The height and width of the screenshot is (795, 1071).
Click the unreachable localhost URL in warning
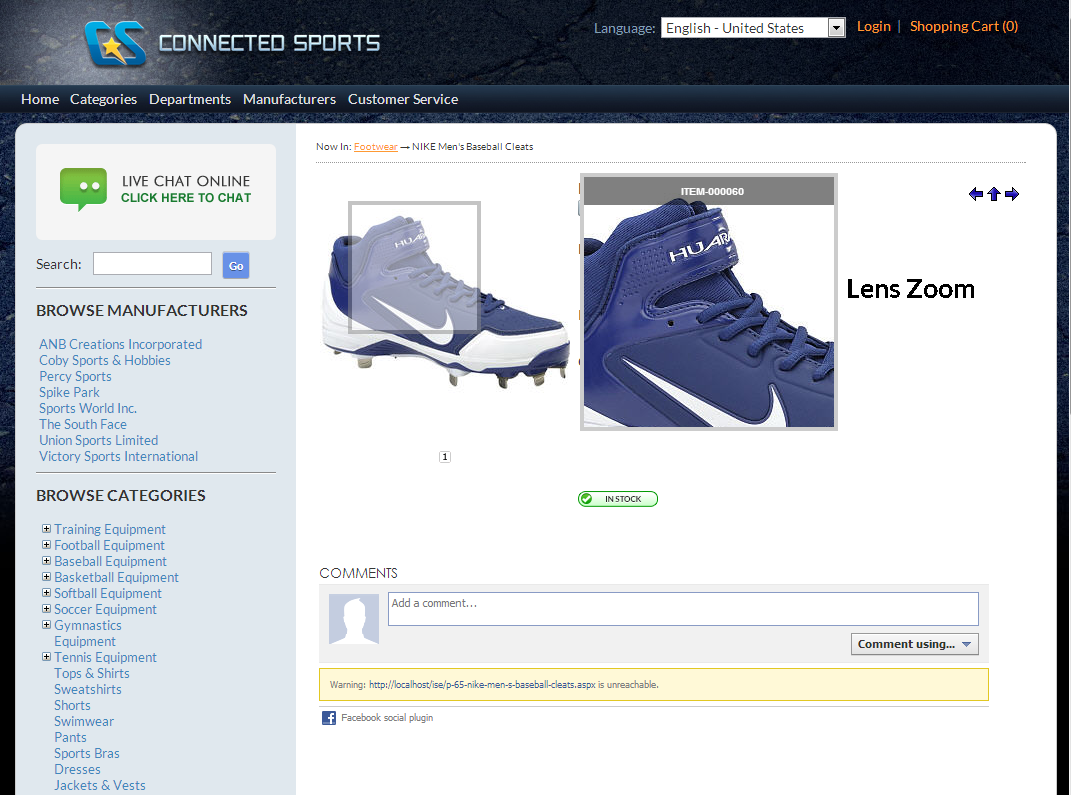(x=482, y=684)
